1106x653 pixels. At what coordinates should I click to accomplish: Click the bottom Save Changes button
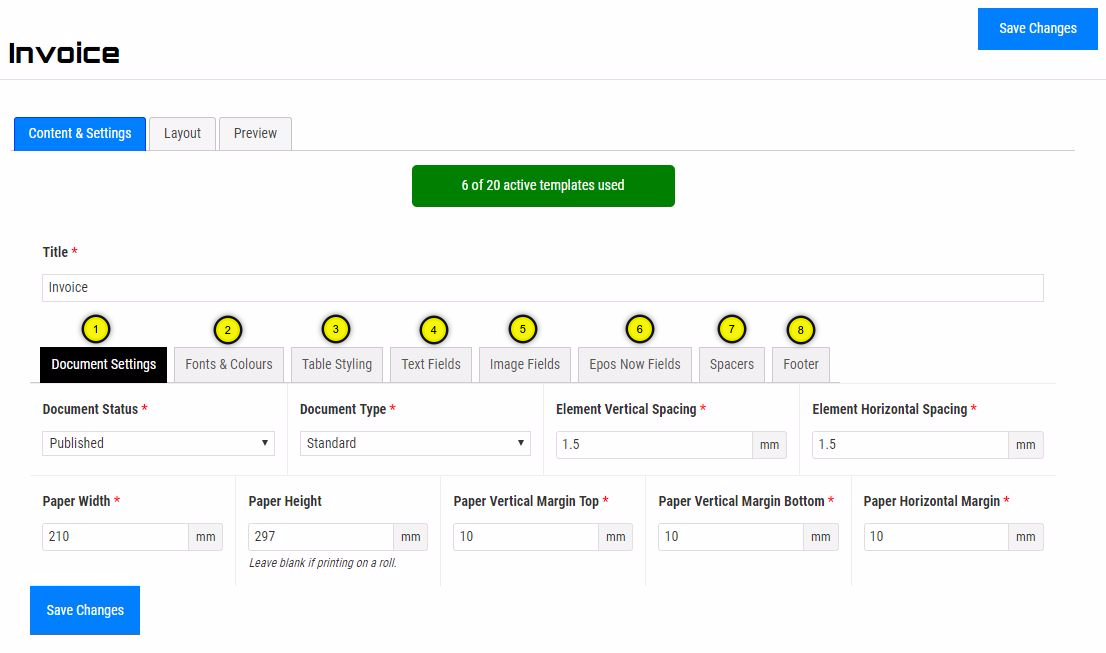point(85,610)
